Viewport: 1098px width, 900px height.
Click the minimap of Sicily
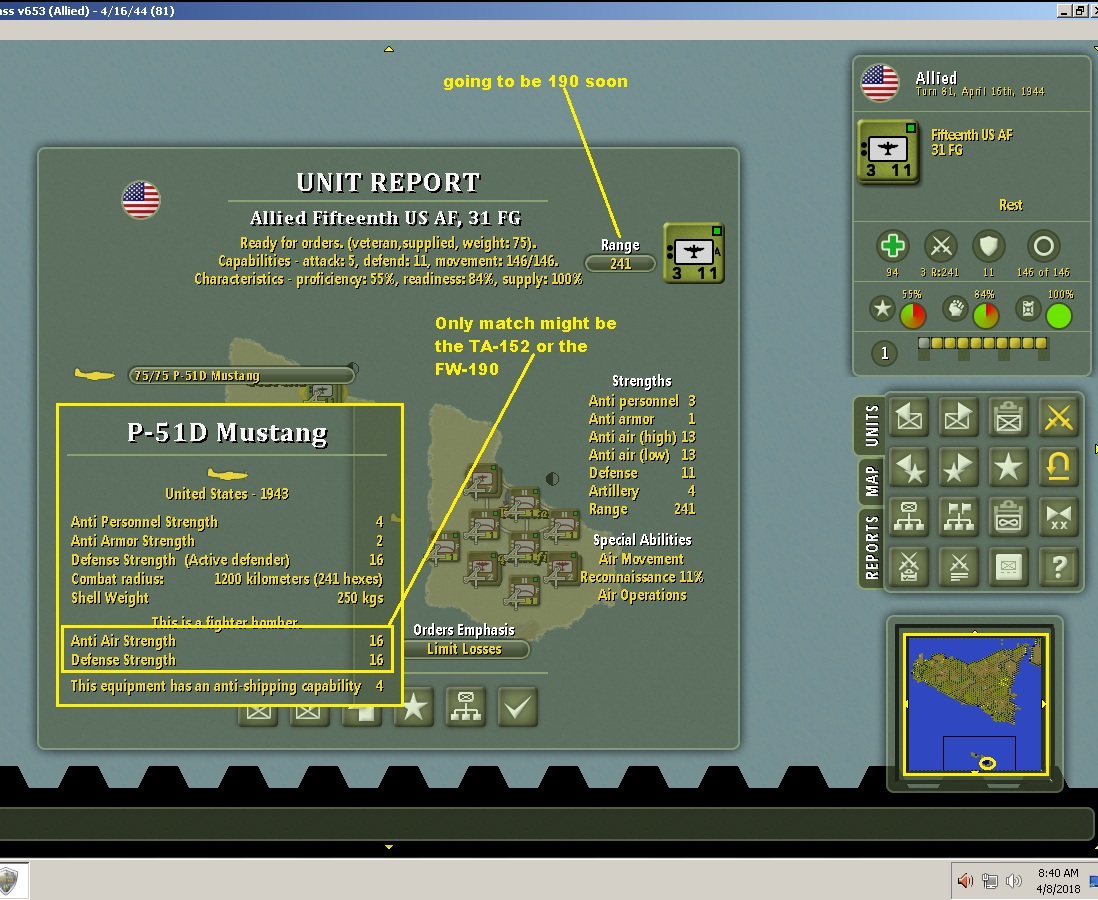975,703
